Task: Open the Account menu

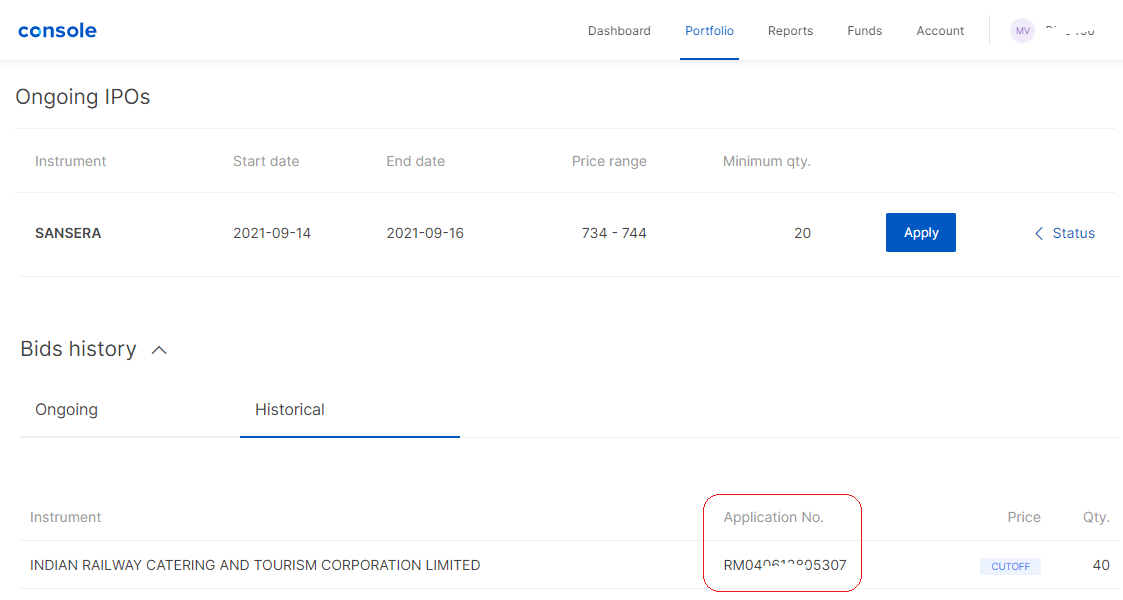Action: pos(940,31)
